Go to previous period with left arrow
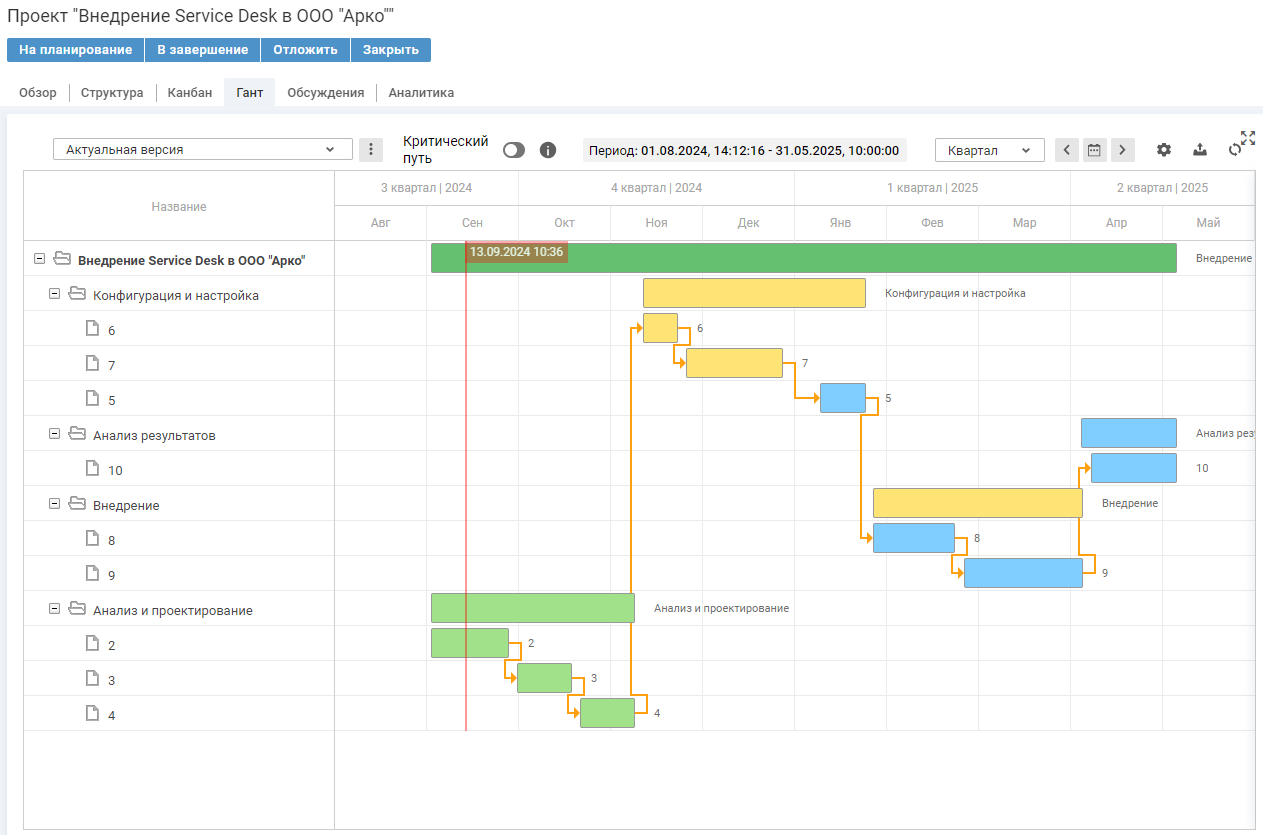Screen dimensions: 1263x835 (x=1066, y=150)
